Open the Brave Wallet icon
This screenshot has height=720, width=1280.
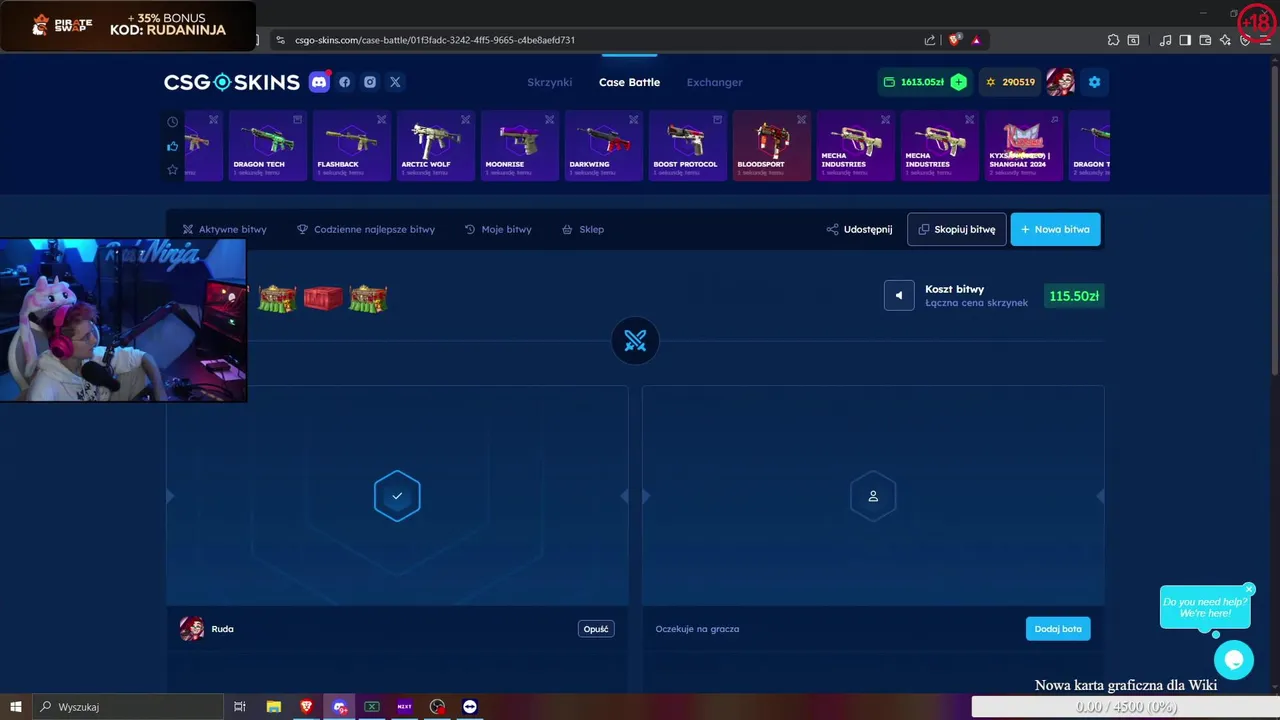pyautogui.click(x=1205, y=40)
